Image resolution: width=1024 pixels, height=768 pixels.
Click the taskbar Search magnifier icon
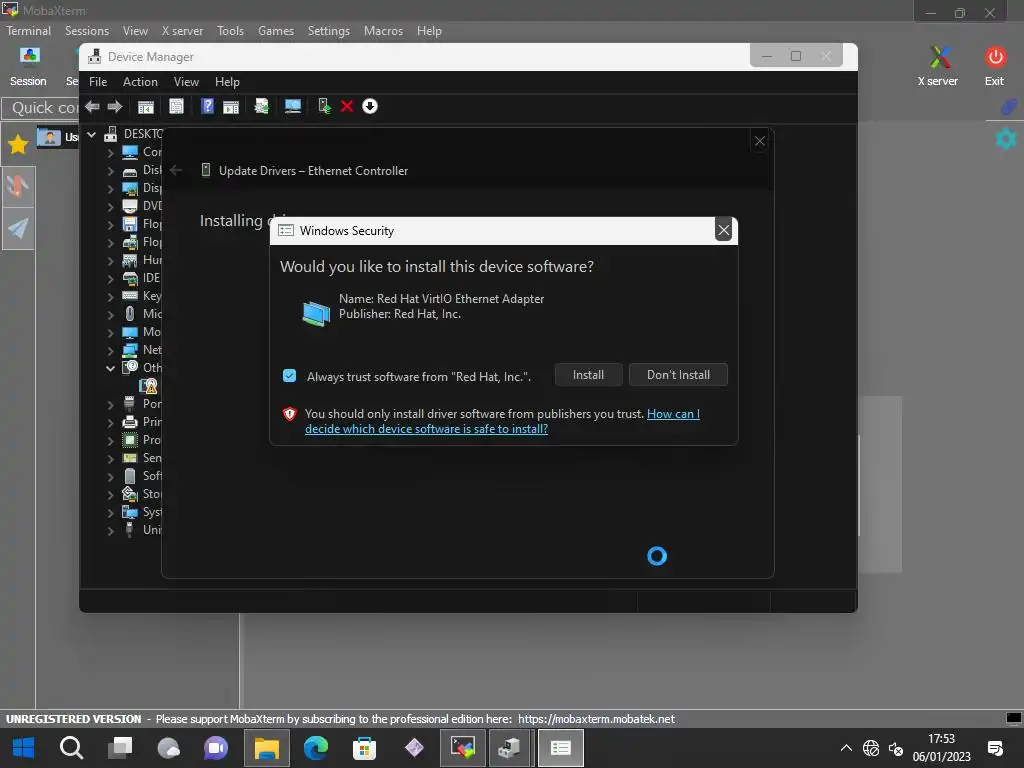click(71, 748)
